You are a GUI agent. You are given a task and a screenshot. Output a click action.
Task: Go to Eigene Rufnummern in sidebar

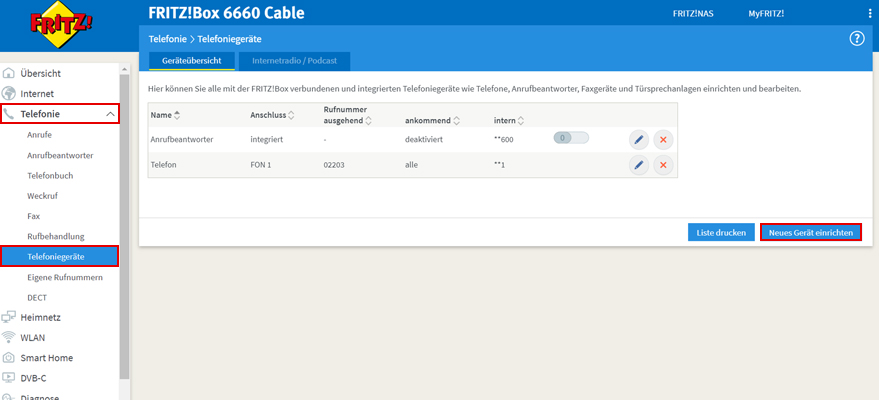65,277
